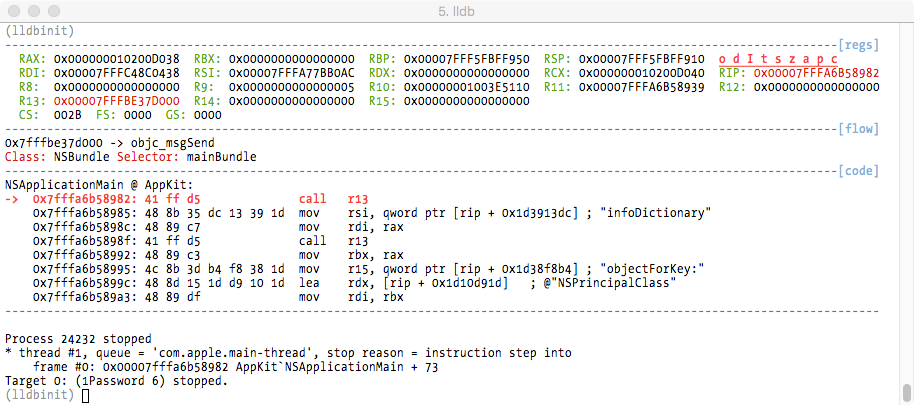The width and height of the screenshot is (914, 405).
Task: Click the [code] section label
Action: 858,171
